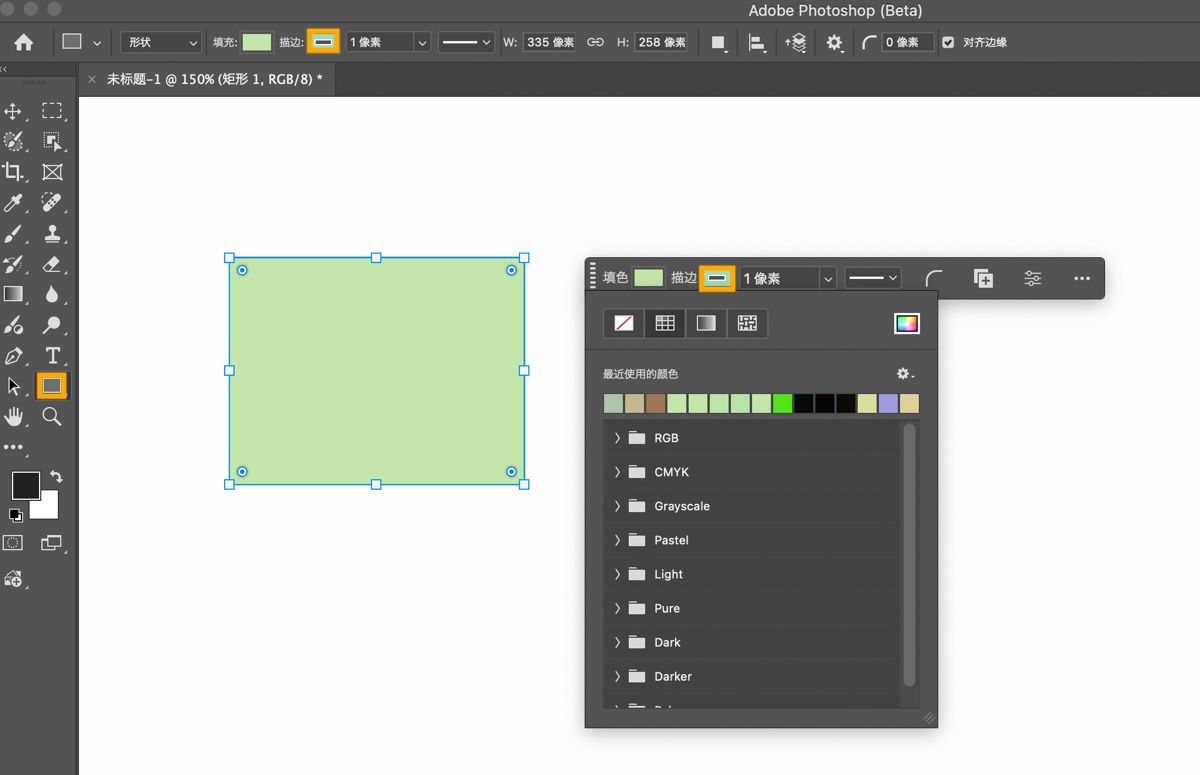Click the W width input field

pyautogui.click(x=549, y=42)
